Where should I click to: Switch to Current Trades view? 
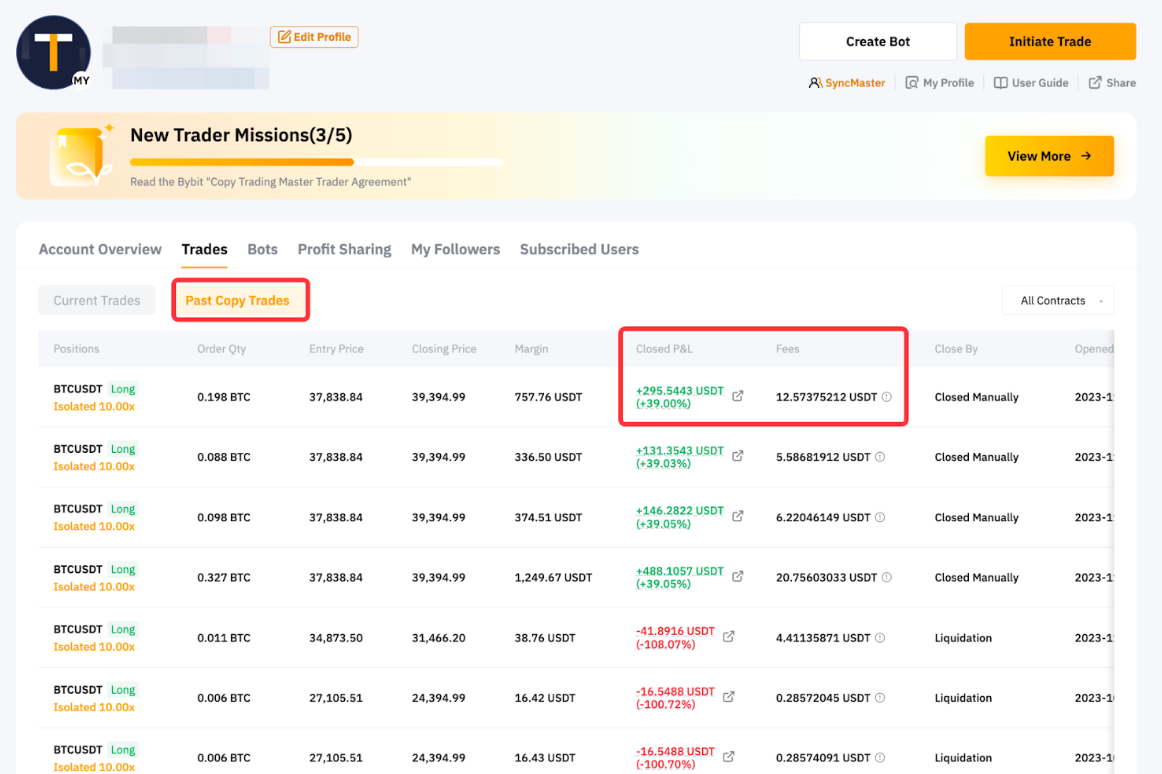pyautogui.click(x=97, y=301)
